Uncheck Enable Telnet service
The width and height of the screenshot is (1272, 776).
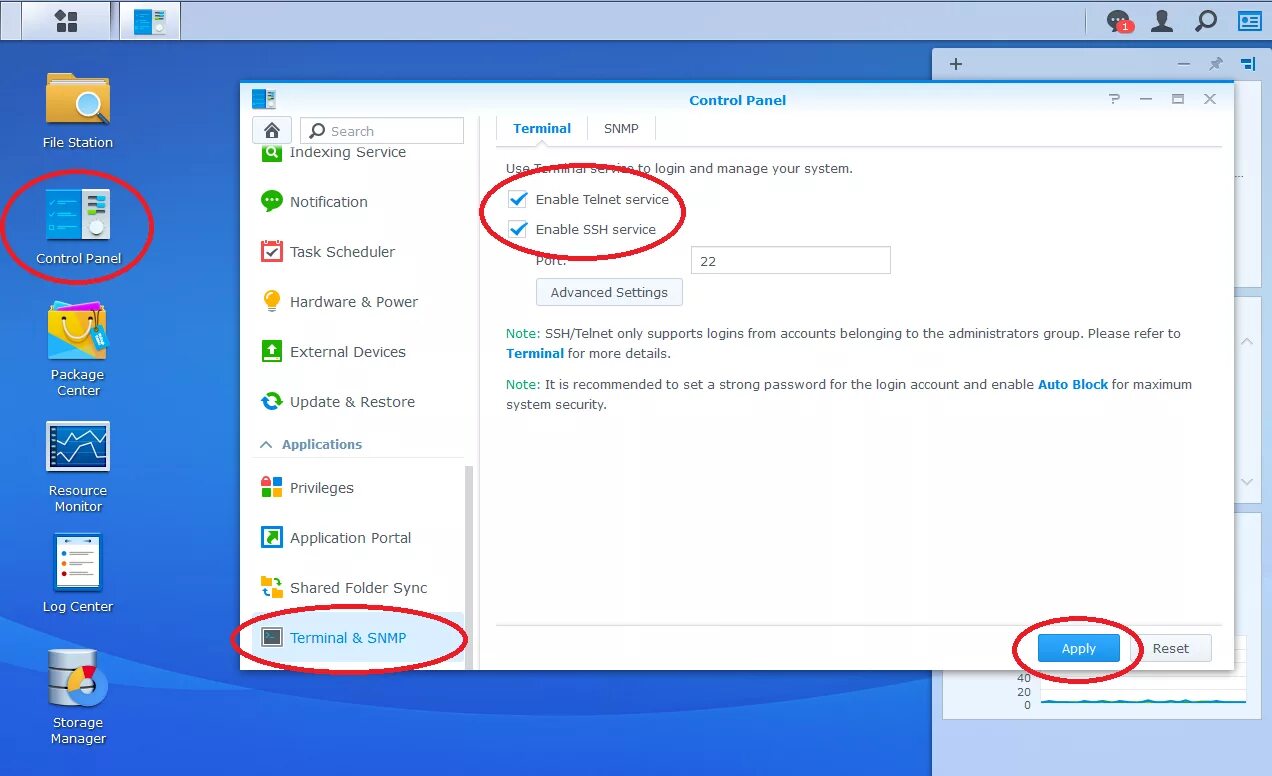pos(517,199)
